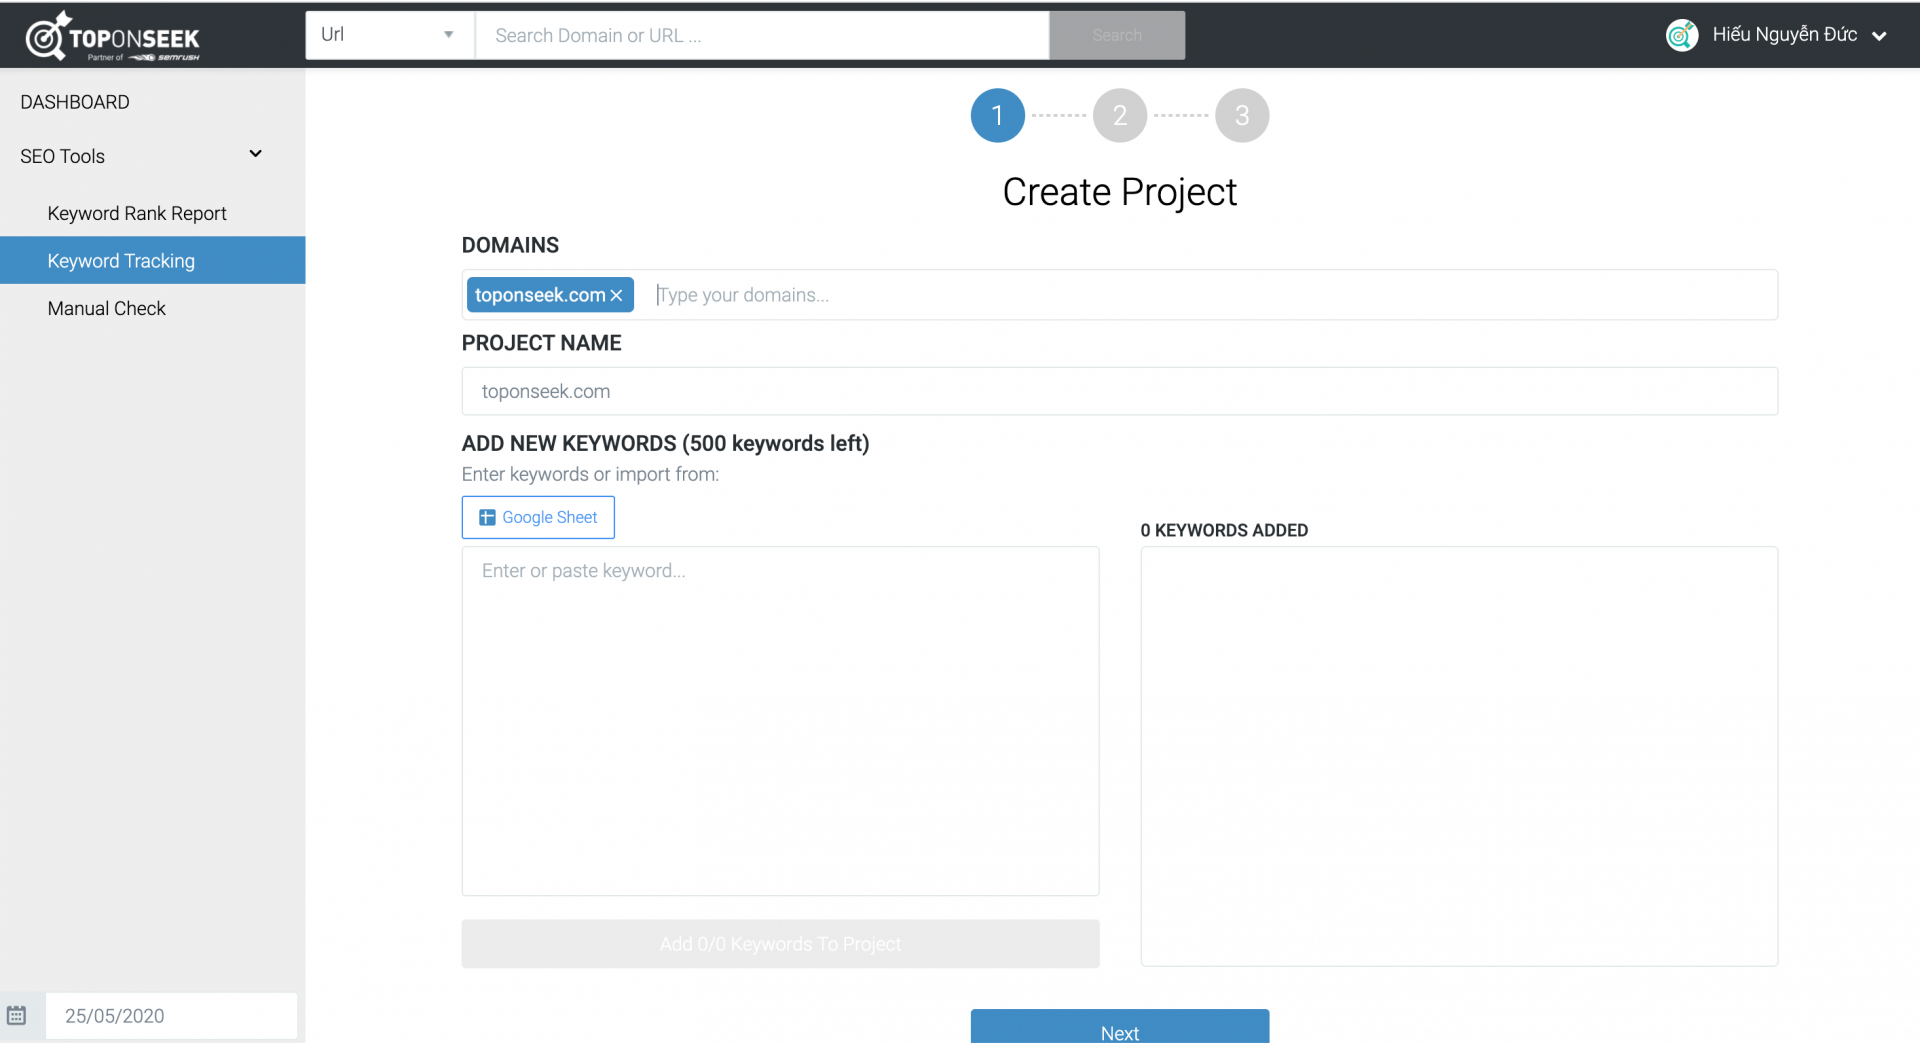Click the user avatar icon
This screenshot has width=1920, height=1043.
point(1681,35)
